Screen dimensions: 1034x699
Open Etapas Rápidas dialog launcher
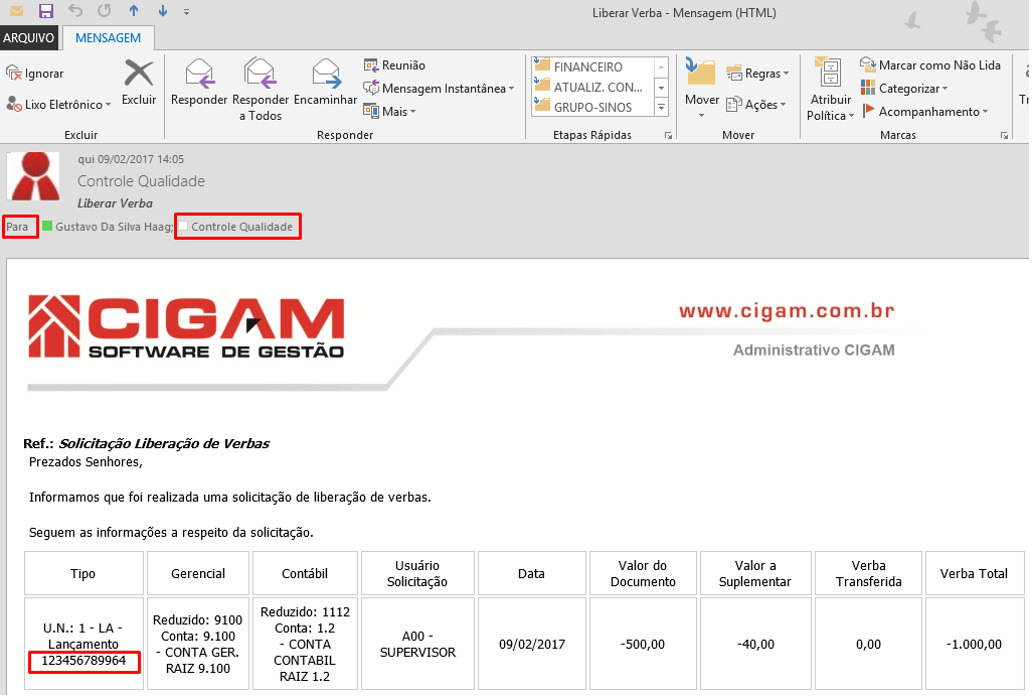[x=669, y=135]
